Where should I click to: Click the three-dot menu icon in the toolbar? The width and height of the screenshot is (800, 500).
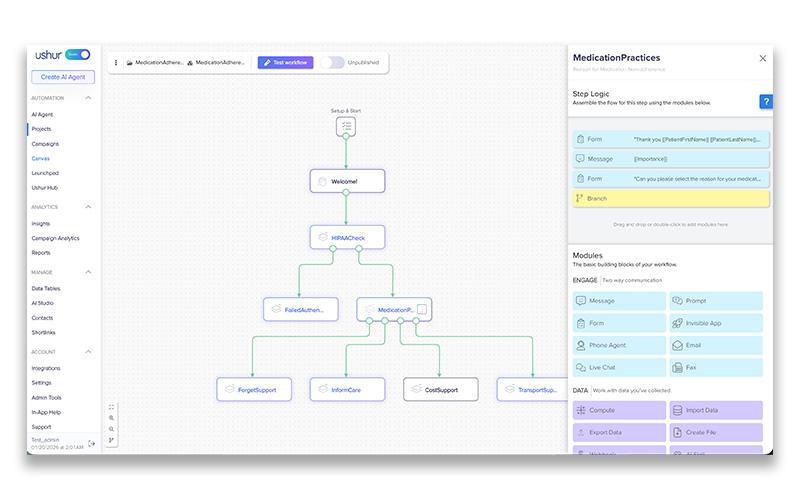click(116, 63)
